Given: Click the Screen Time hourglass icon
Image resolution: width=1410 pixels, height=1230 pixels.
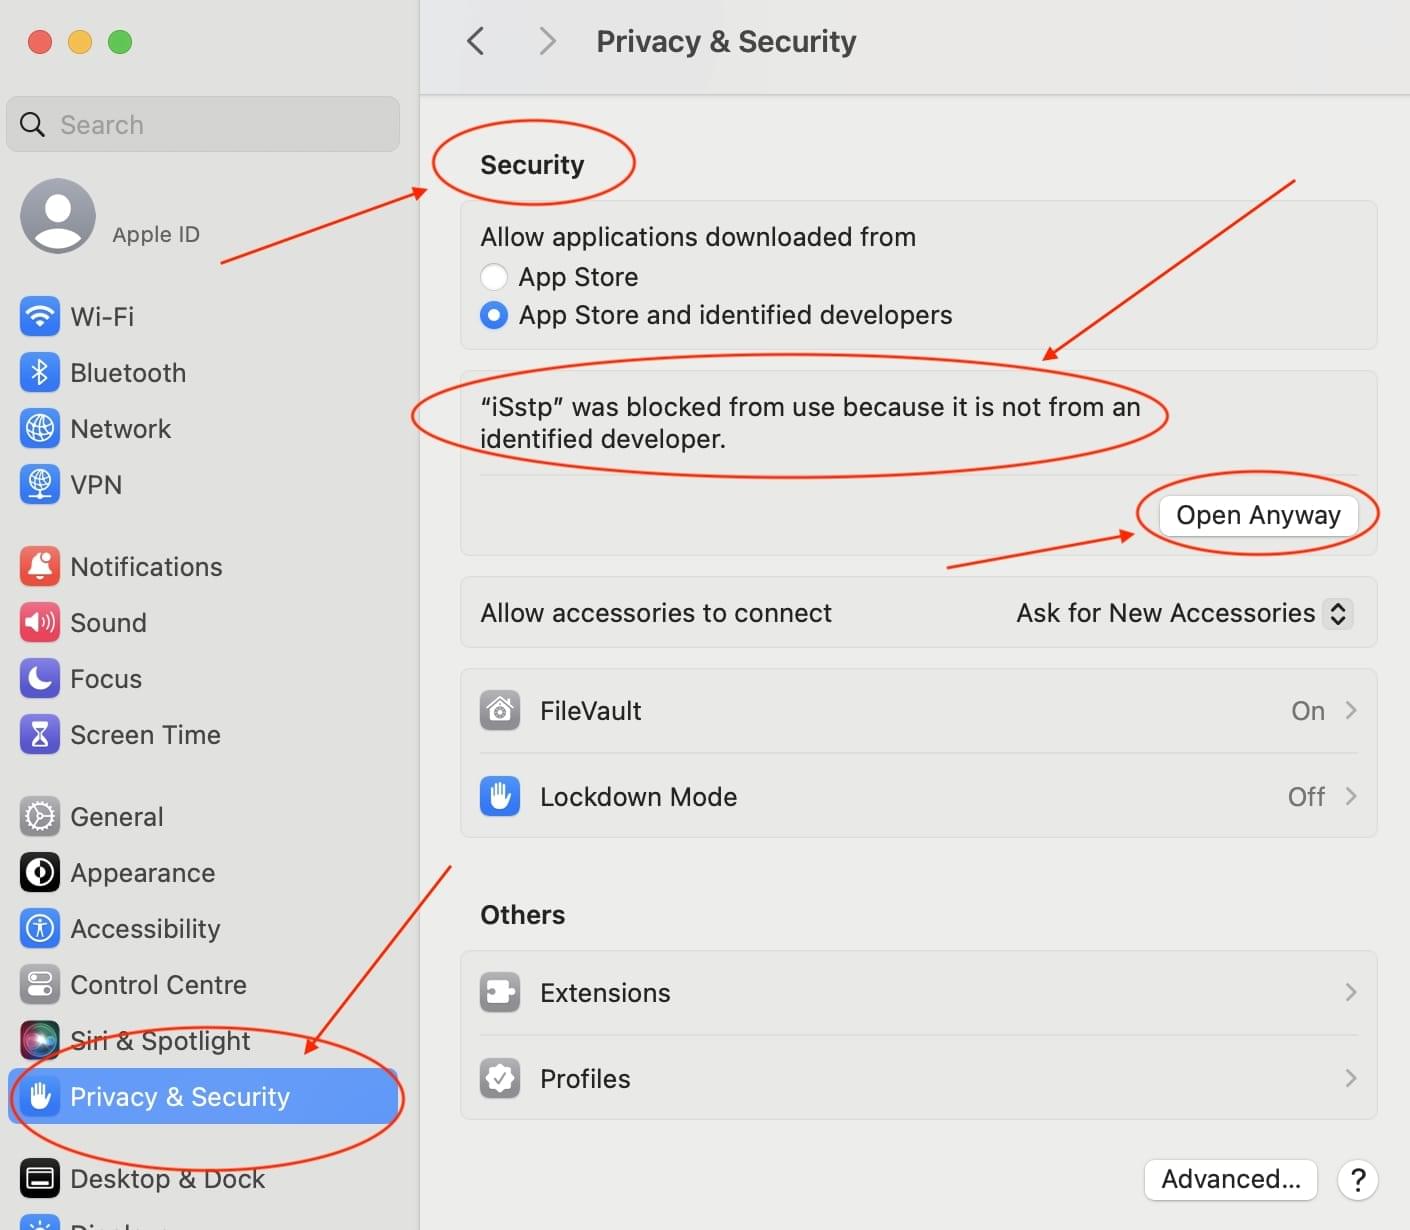Looking at the screenshot, I should click(40, 735).
